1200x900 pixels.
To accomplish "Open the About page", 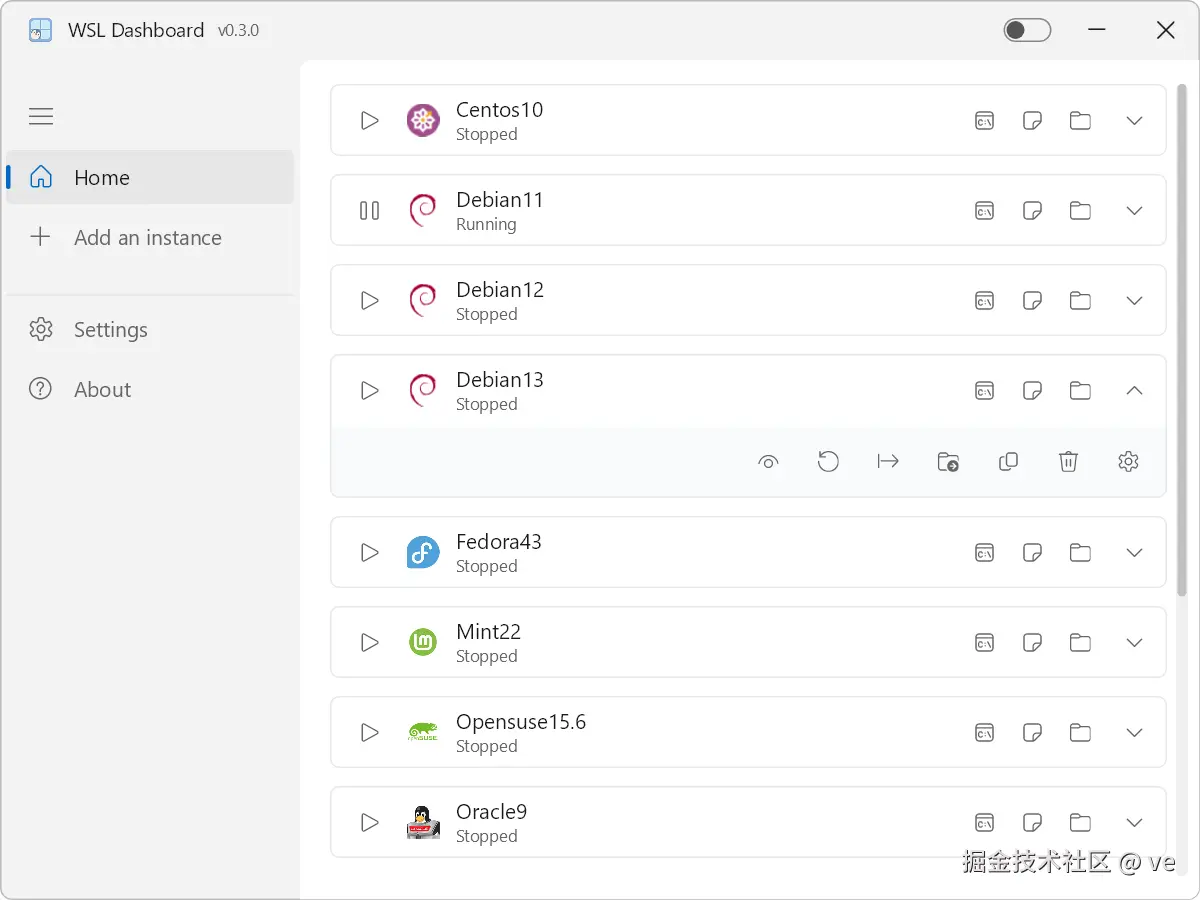I will 150,390.
